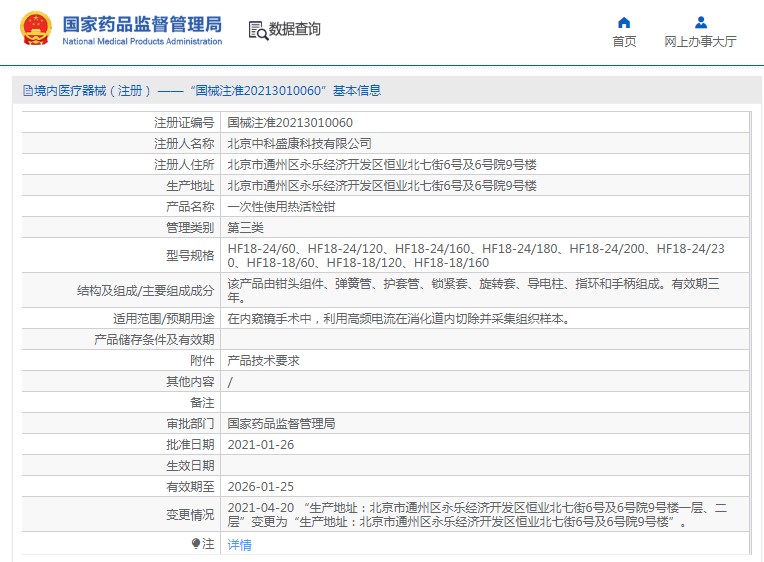Click the 批准日期 row label
The width and height of the screenshot is (764, 562).
[190, 445]
